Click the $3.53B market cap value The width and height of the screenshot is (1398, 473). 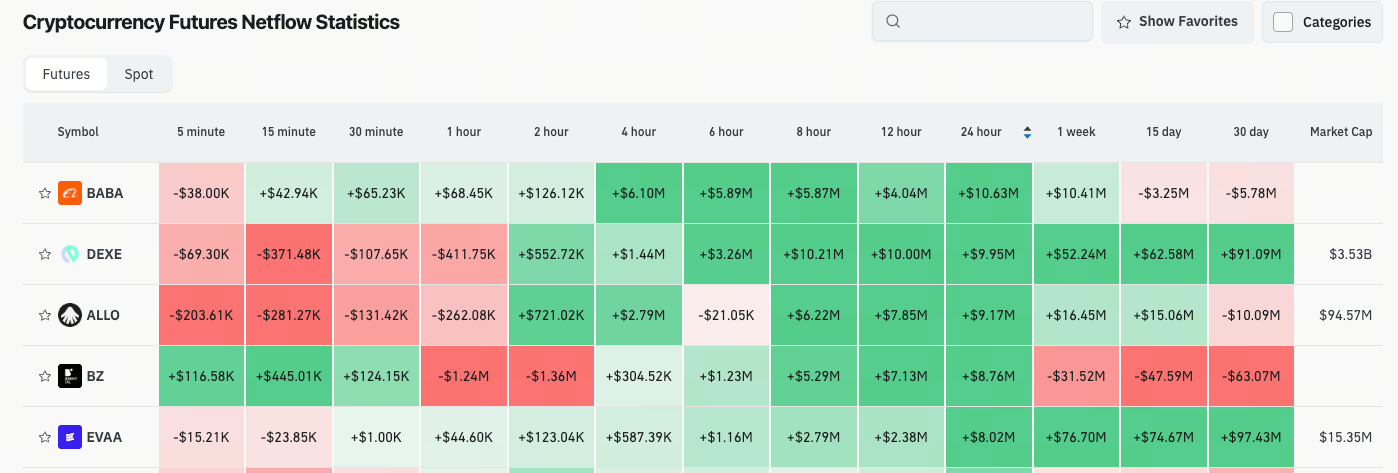click(x=1350, y=254)
